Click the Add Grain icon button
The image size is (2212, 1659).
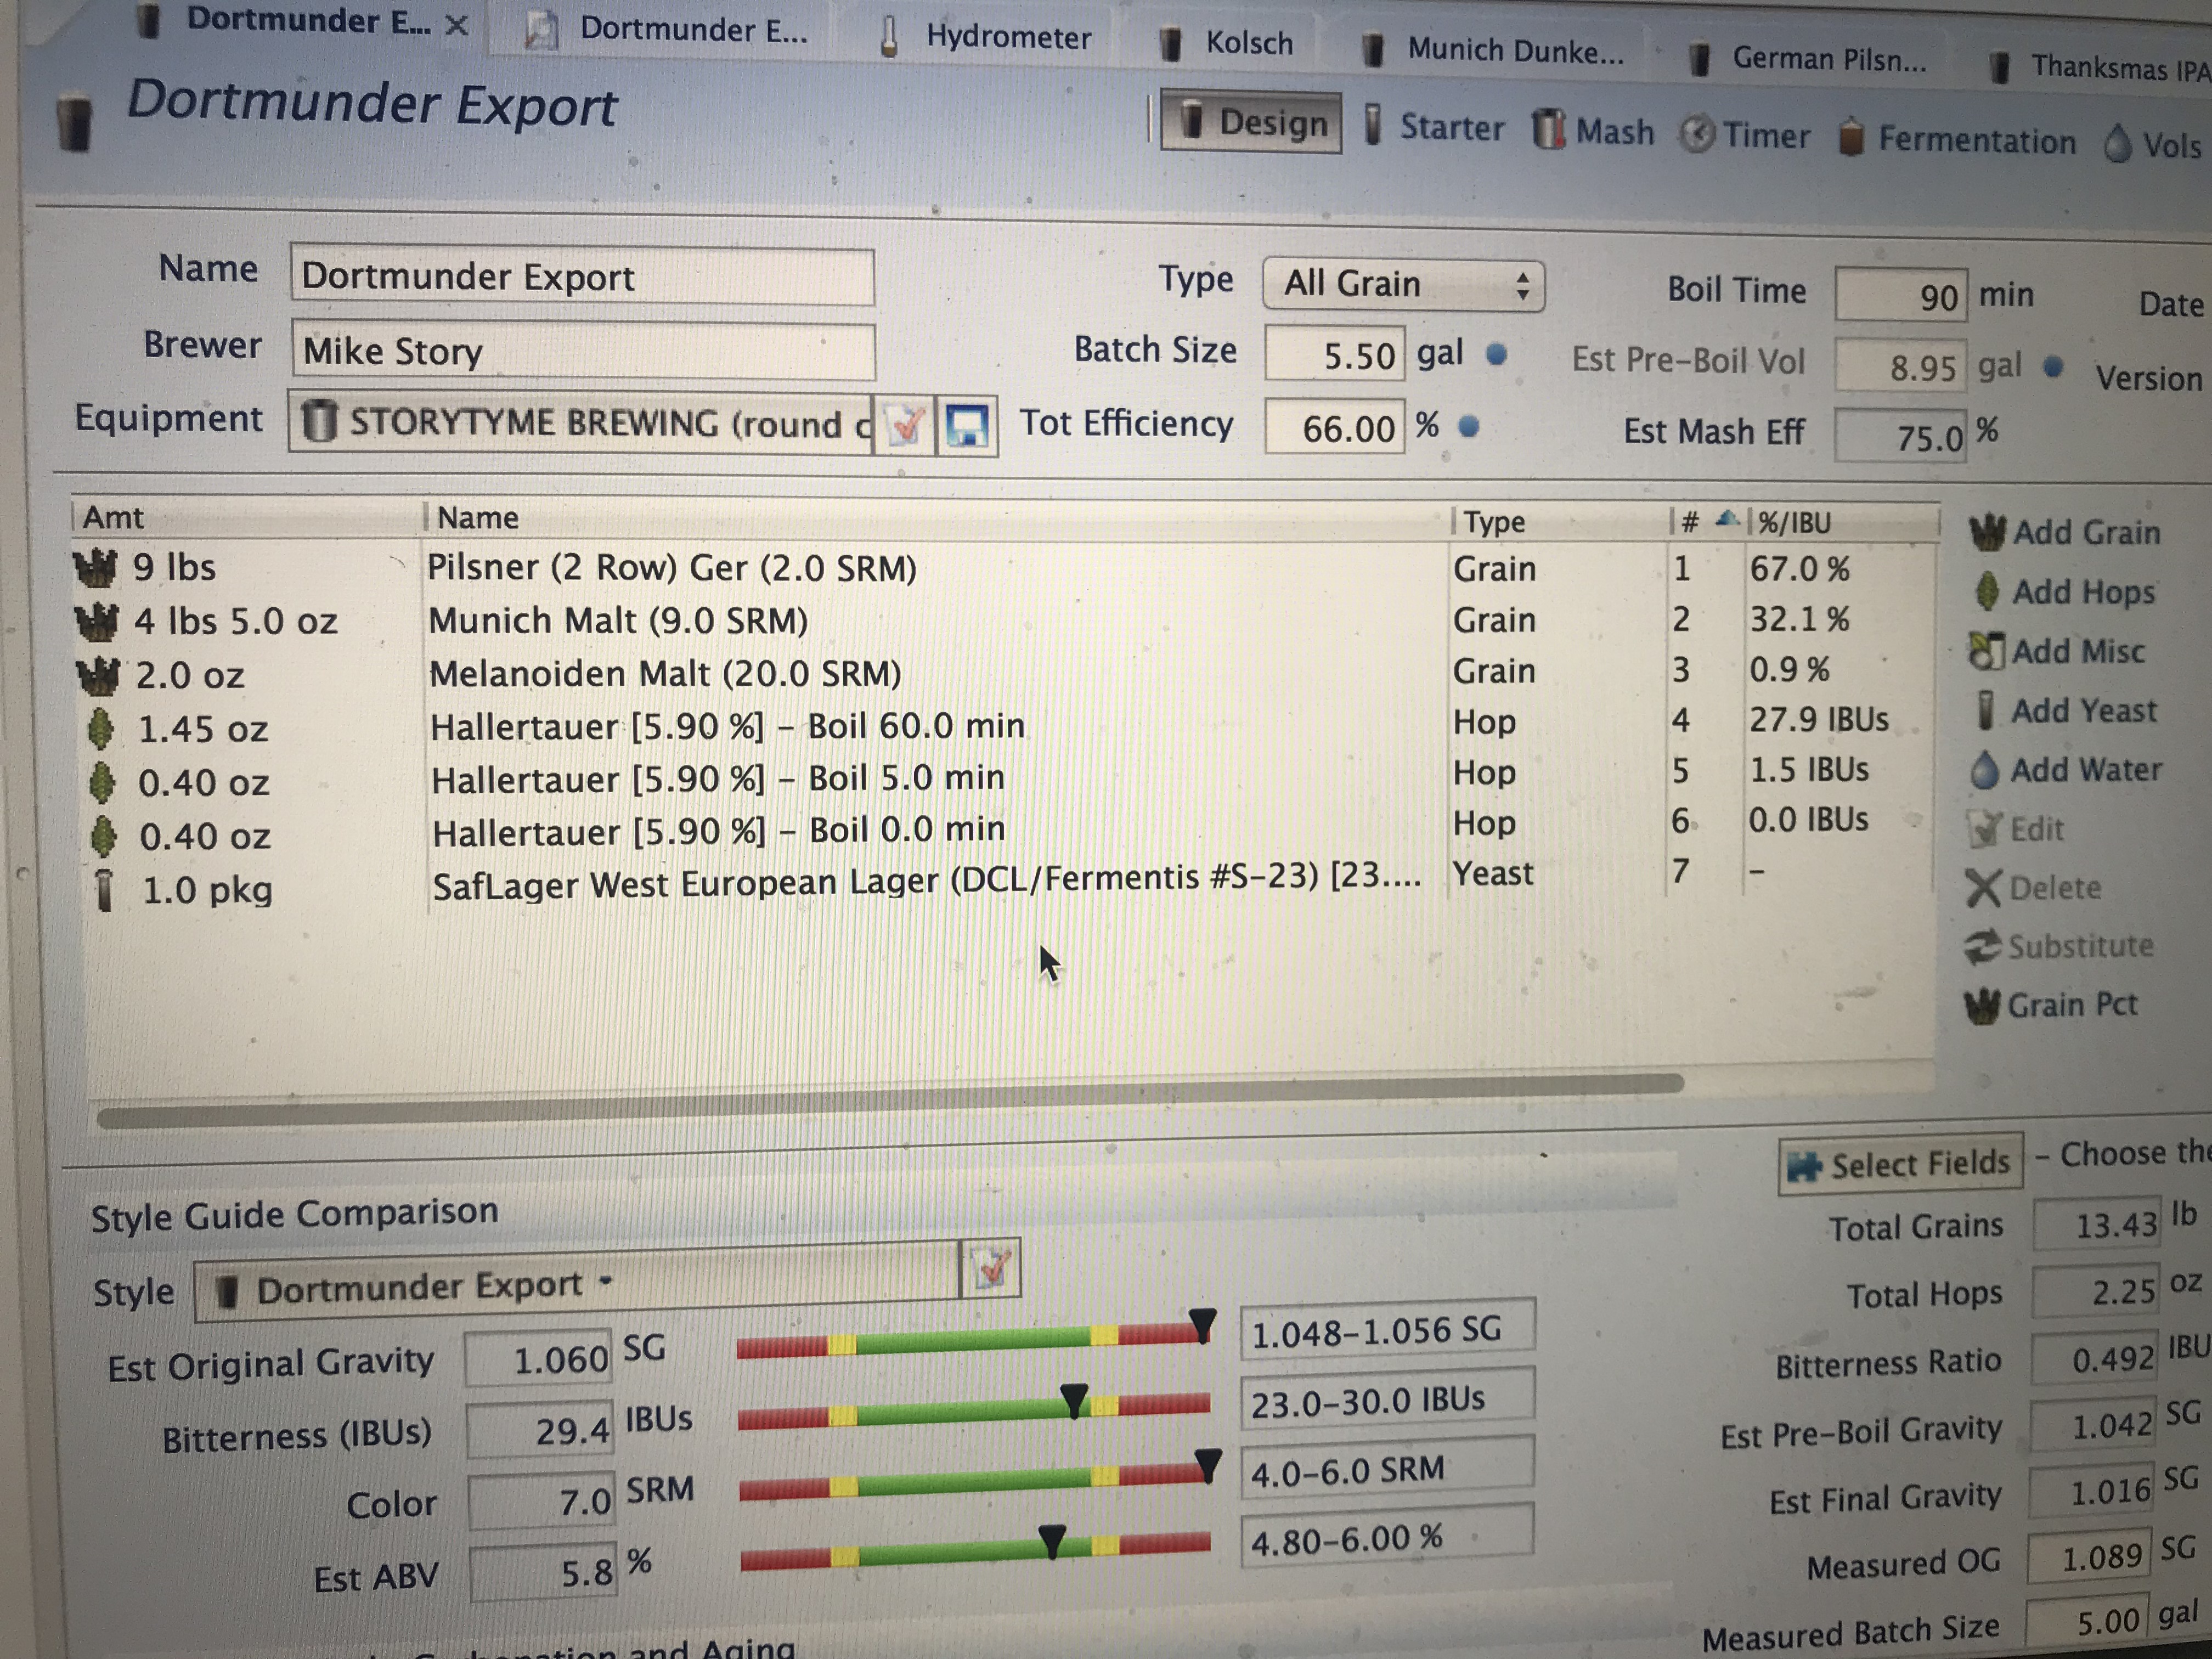pyautogui.click(x=2064, y=532)
